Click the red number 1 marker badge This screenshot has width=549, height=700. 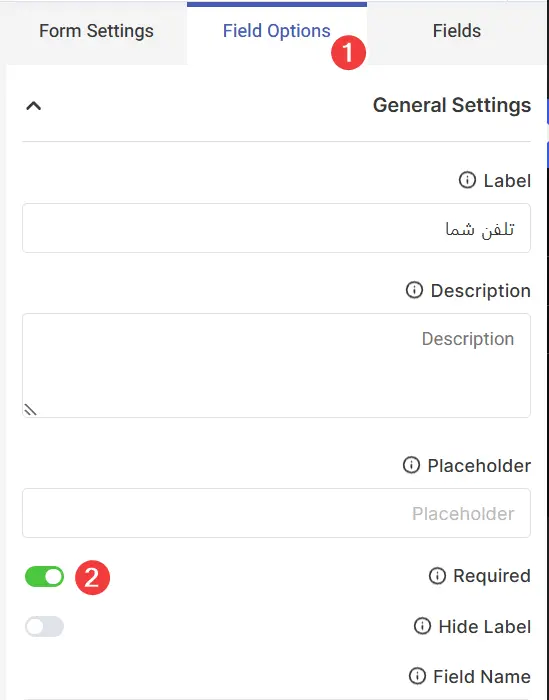tap(348, 53)
